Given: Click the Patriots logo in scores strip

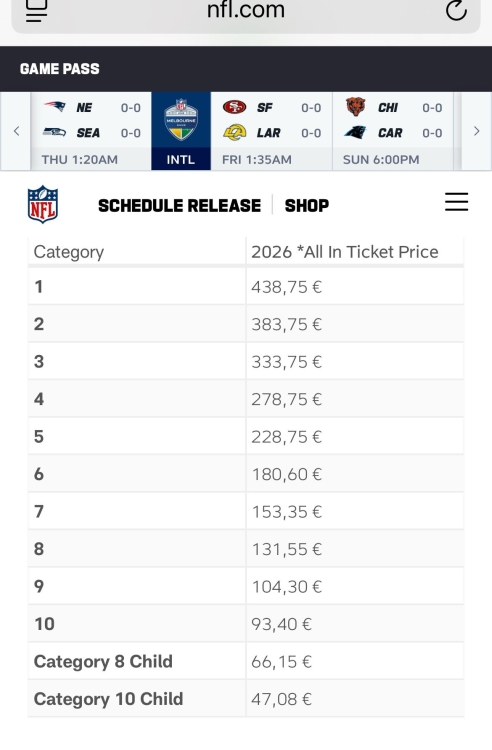Looking at the screenshot, I should coord(55,106).
